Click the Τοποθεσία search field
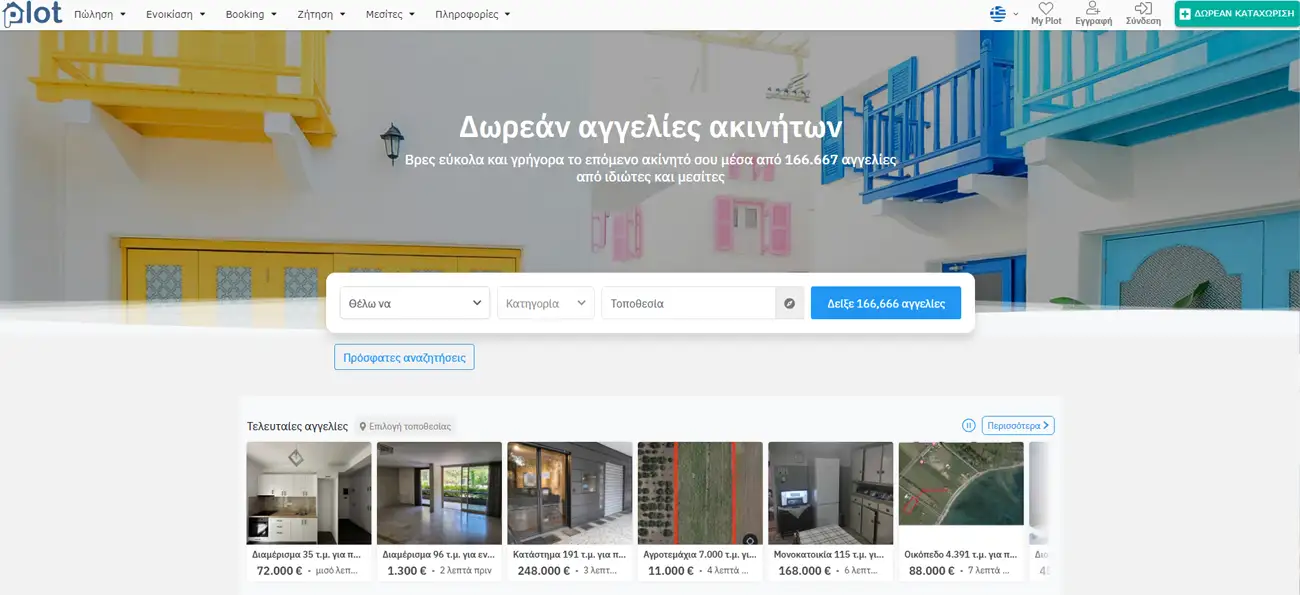 click(690, 302)
